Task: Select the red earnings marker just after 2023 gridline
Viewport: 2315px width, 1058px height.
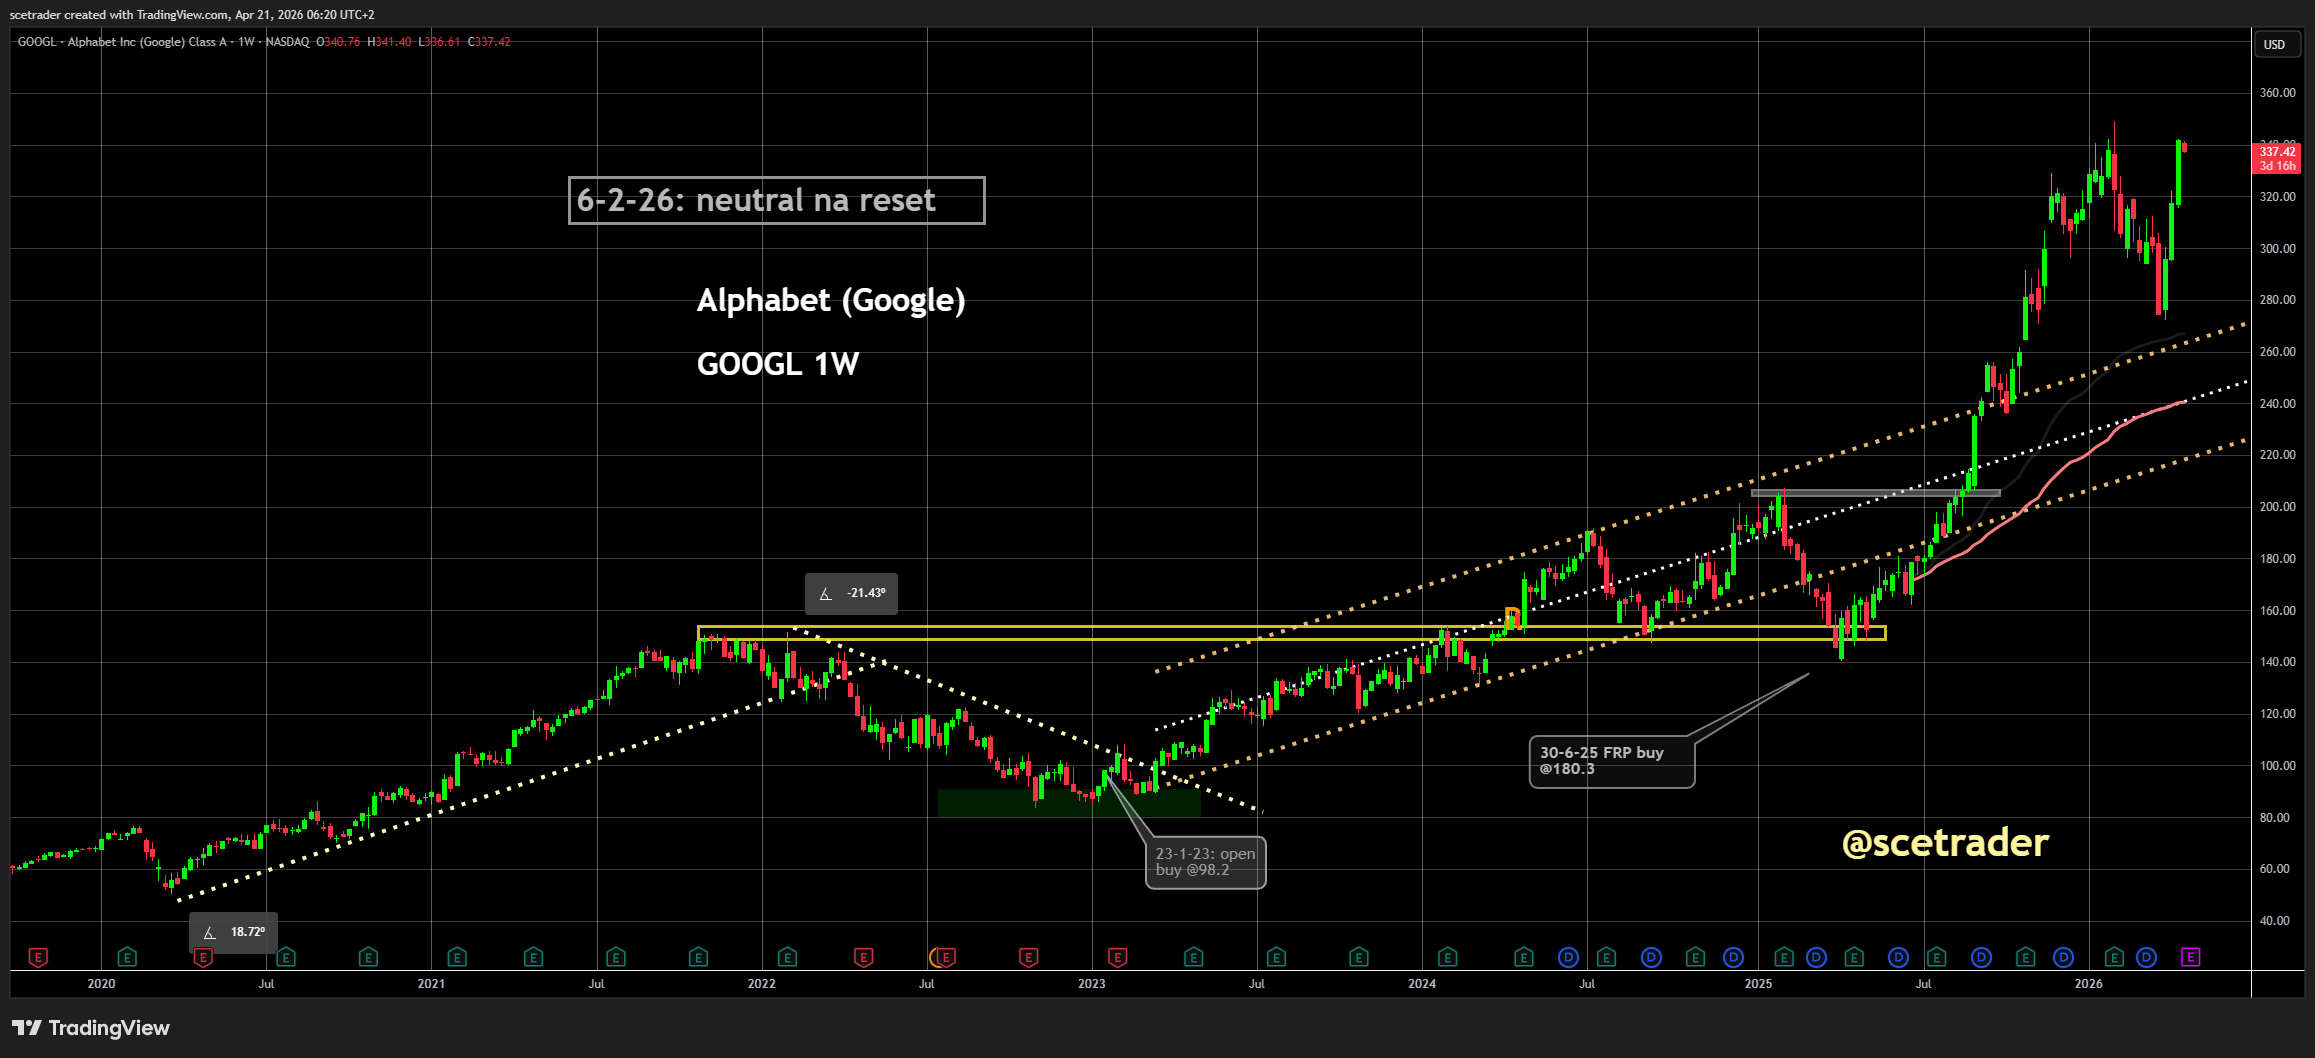Action: pos(1118,957)
